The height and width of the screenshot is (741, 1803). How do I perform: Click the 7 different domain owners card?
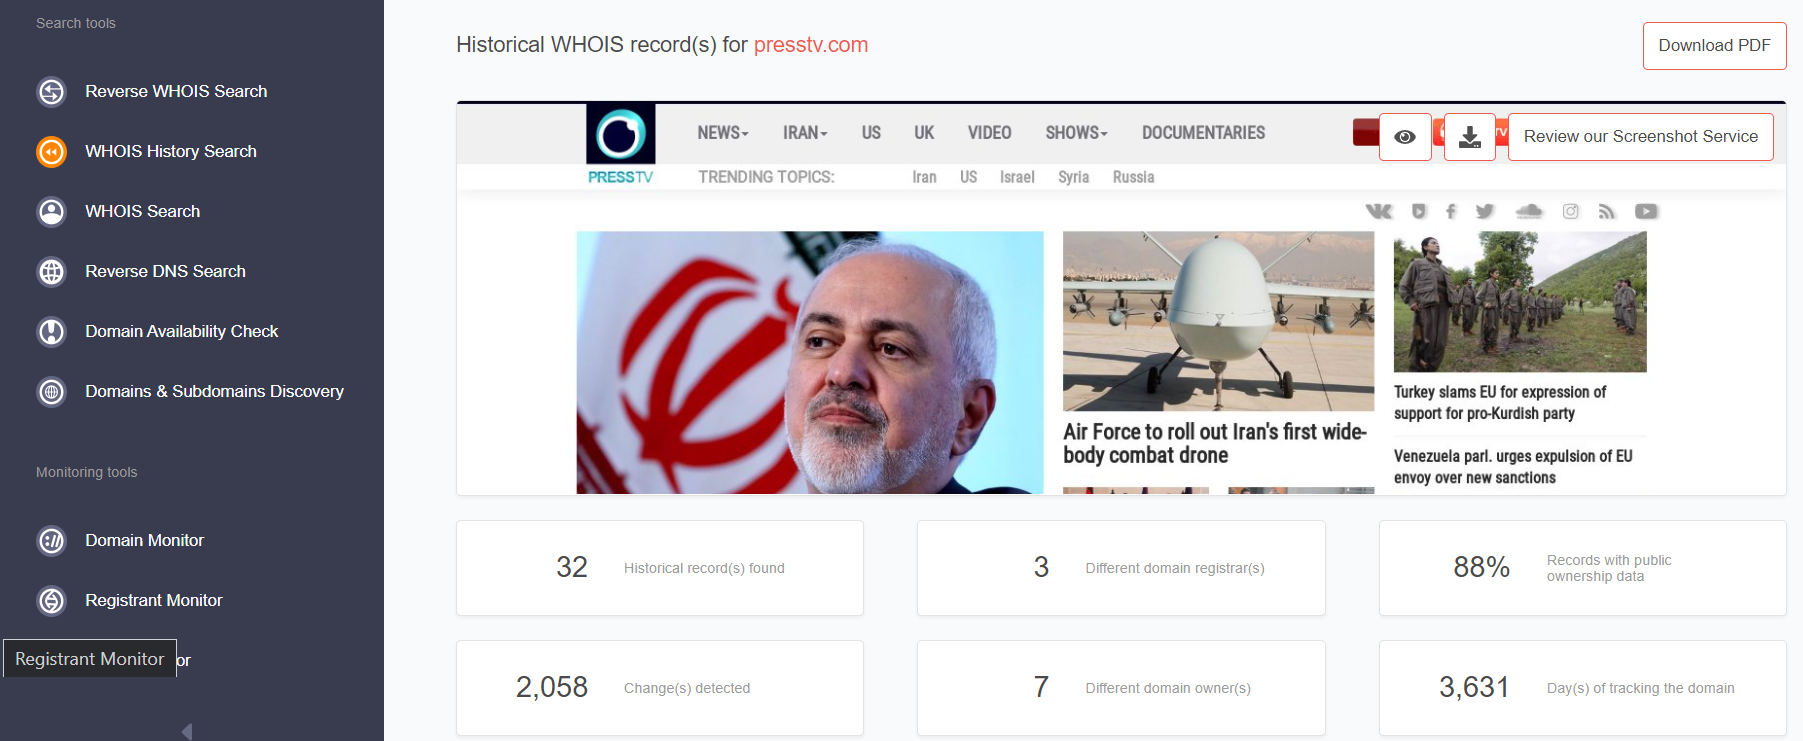point(1121,688)
